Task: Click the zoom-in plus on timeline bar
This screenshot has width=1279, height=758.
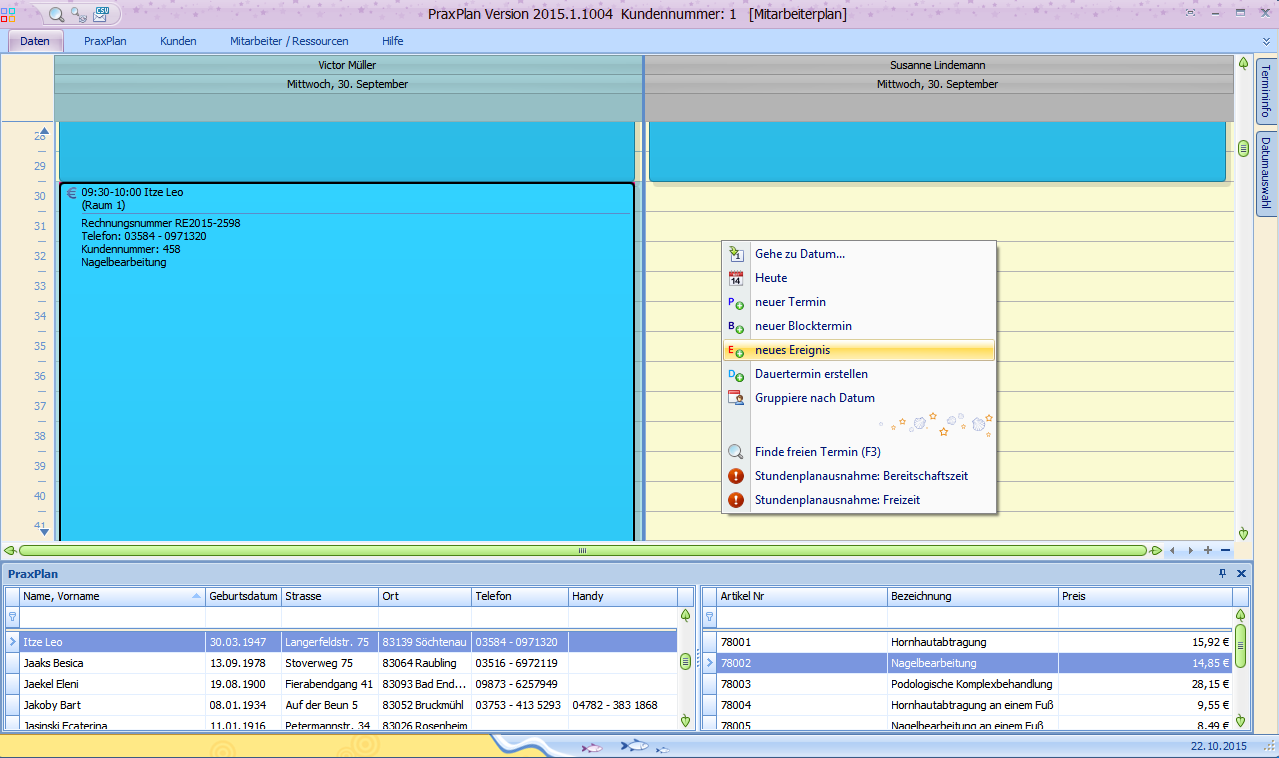Action: pos(1208,550)
